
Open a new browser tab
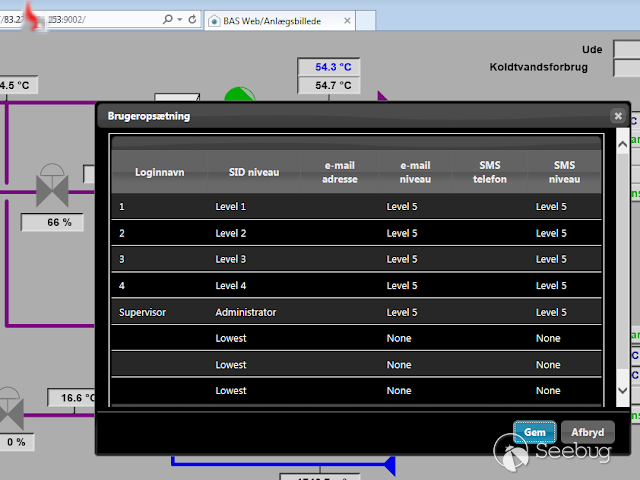click(x=366, y=20)
